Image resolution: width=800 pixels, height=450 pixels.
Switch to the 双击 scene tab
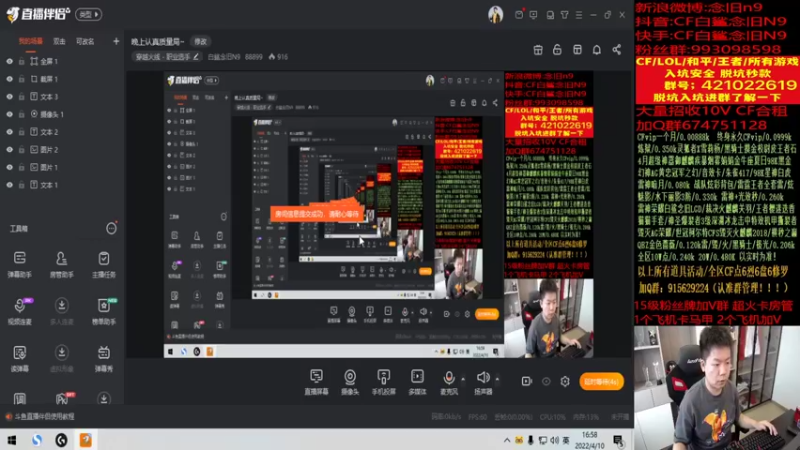coord(59,41)
